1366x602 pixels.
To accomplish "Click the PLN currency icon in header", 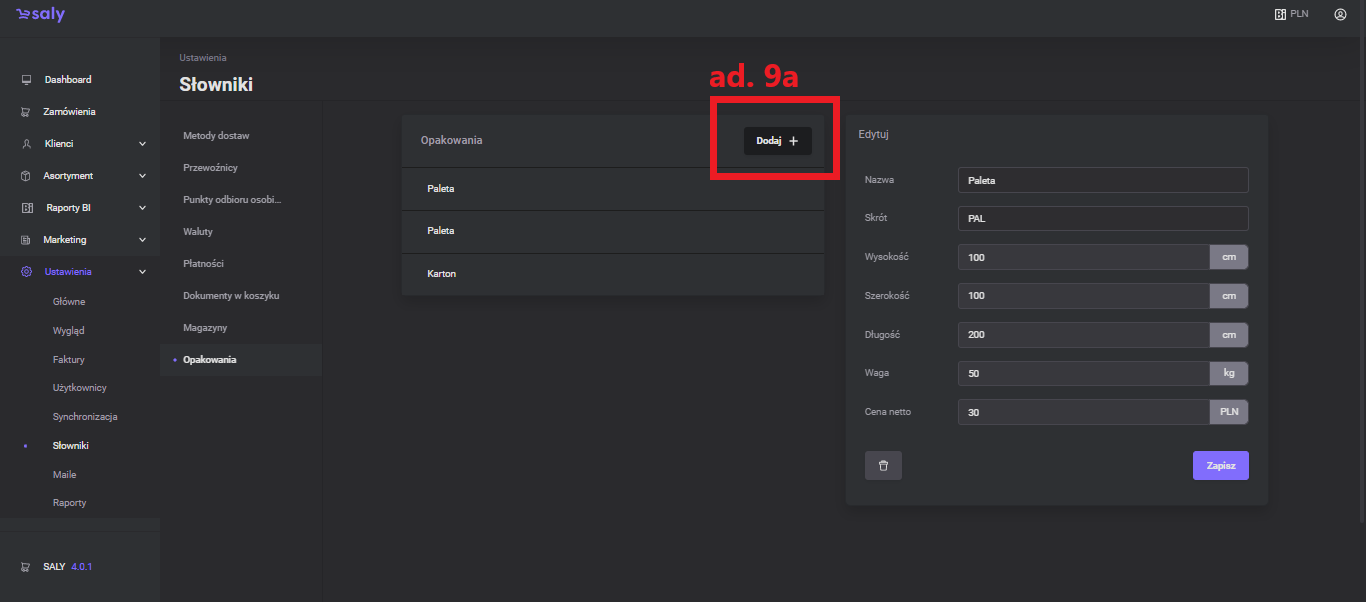I will pyautogui.click(x=1279, y=15).
